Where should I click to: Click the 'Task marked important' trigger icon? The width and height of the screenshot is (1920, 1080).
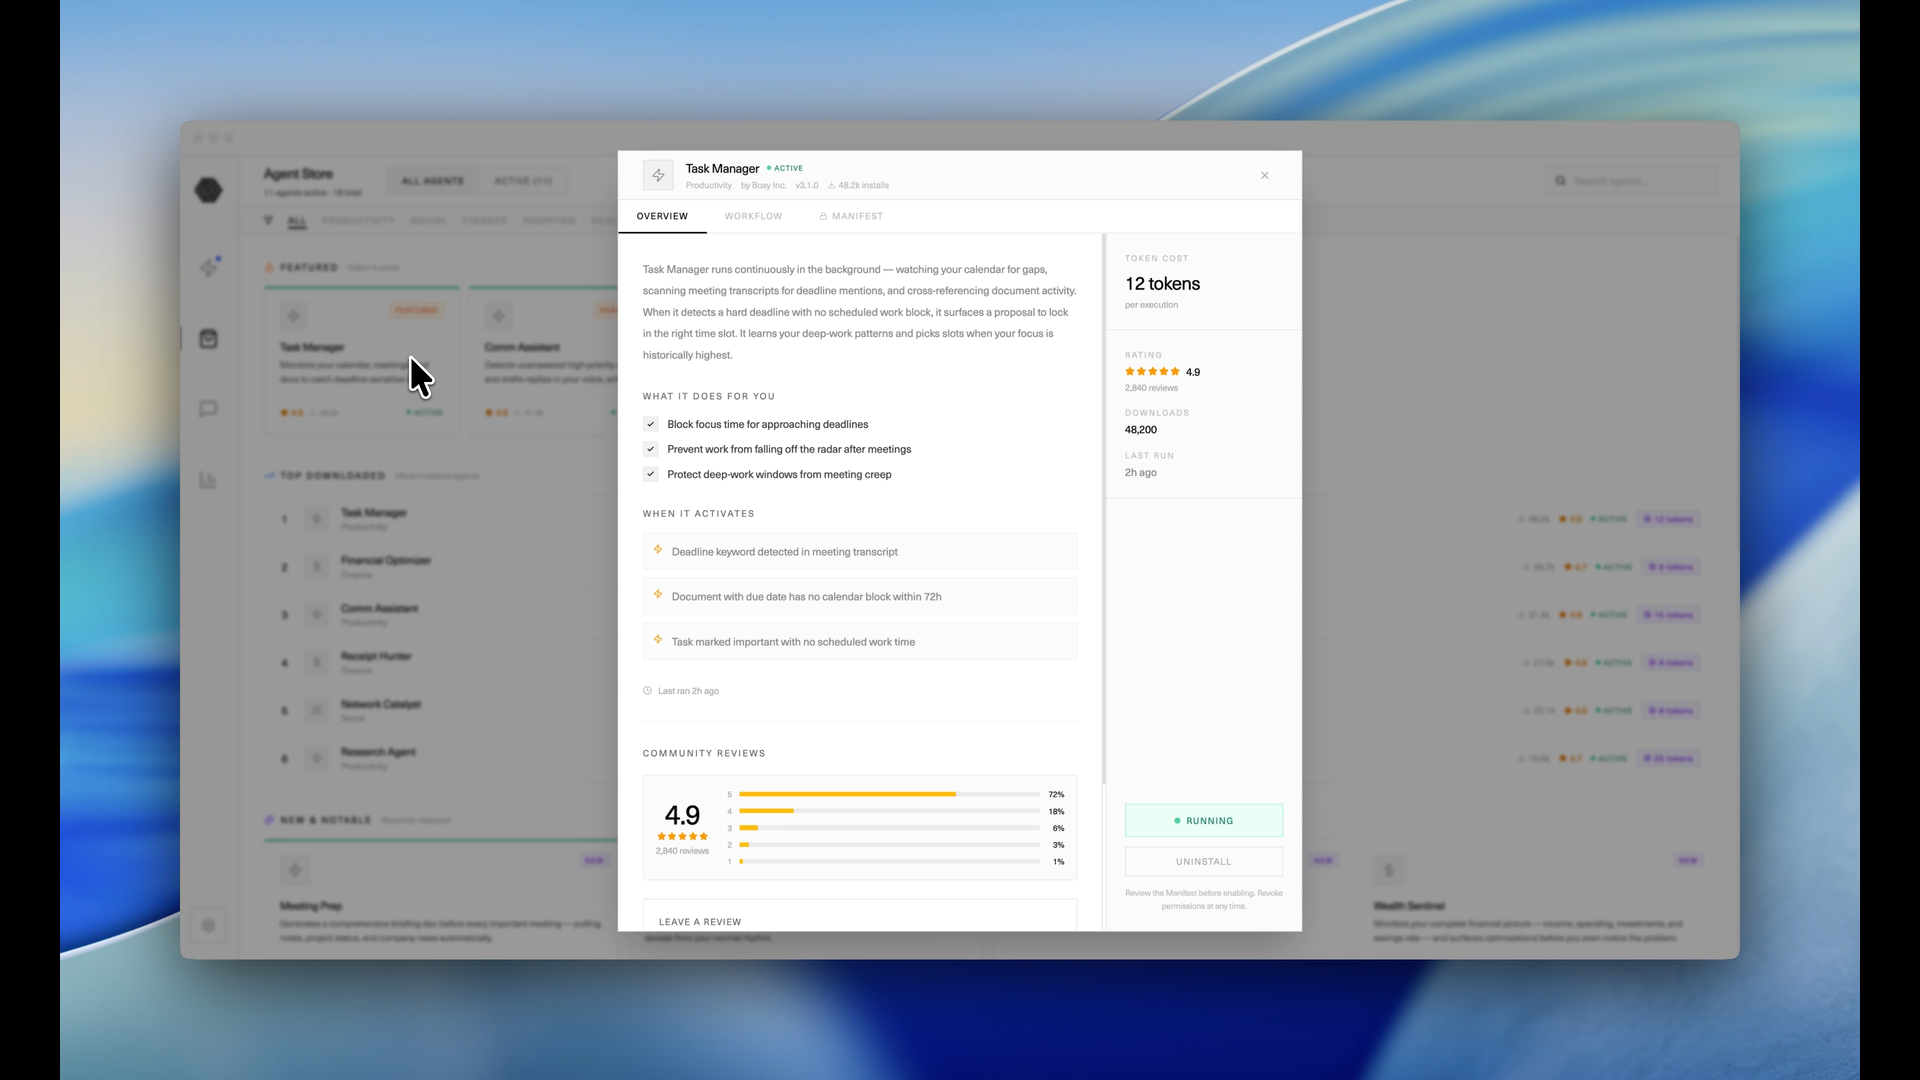(658, 640)
